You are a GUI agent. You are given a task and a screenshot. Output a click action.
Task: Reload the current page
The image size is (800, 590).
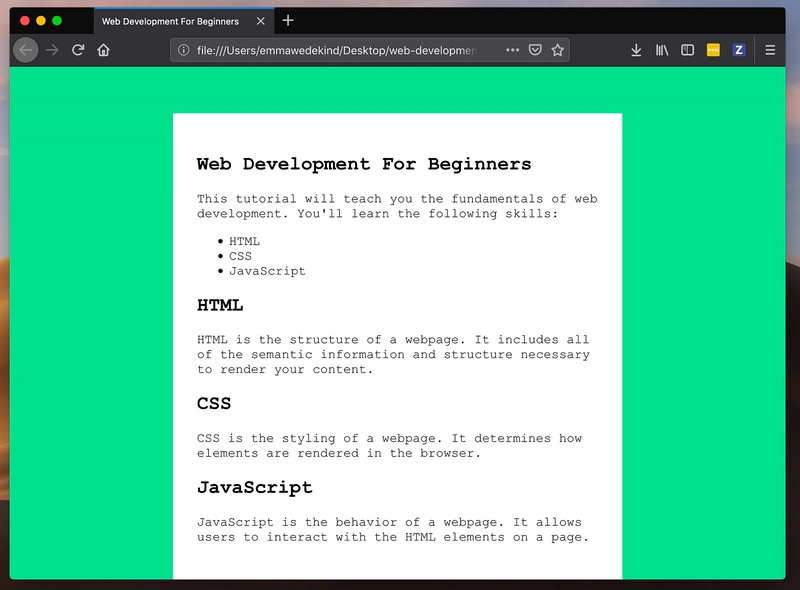tap(78, 50)
